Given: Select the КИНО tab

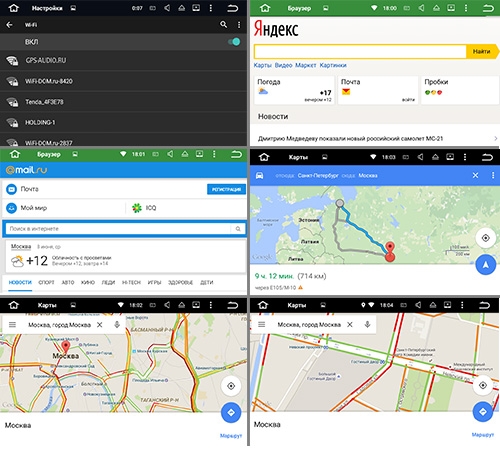Looking at the screenshot, I should pyautogui.click(x=88, y=283).
